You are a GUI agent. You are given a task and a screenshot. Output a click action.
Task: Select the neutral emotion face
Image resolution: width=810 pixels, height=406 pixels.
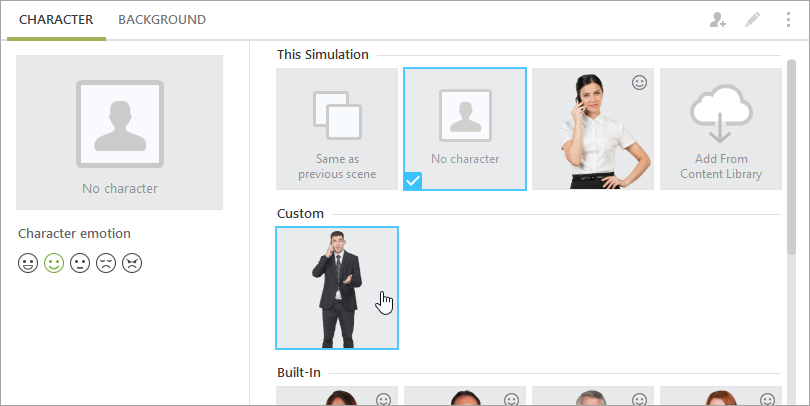pyautogui.click(x=80, y=263)
